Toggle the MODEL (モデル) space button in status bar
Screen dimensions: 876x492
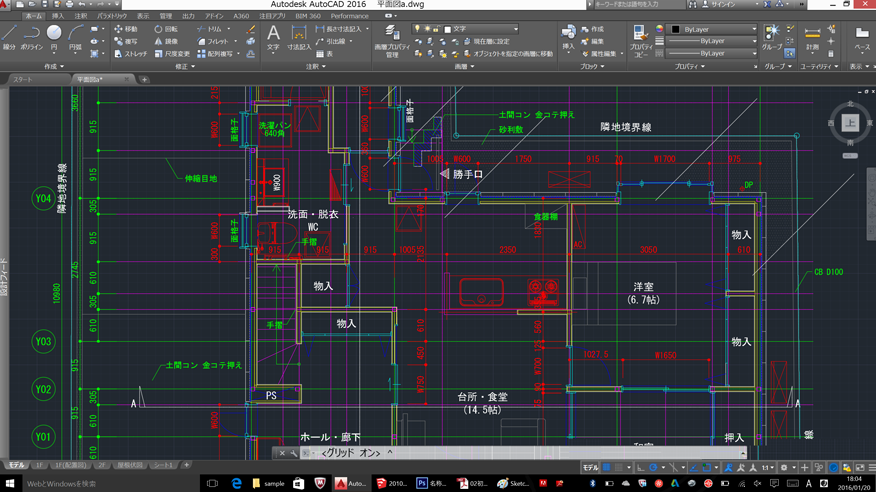[x=590, y=467]
